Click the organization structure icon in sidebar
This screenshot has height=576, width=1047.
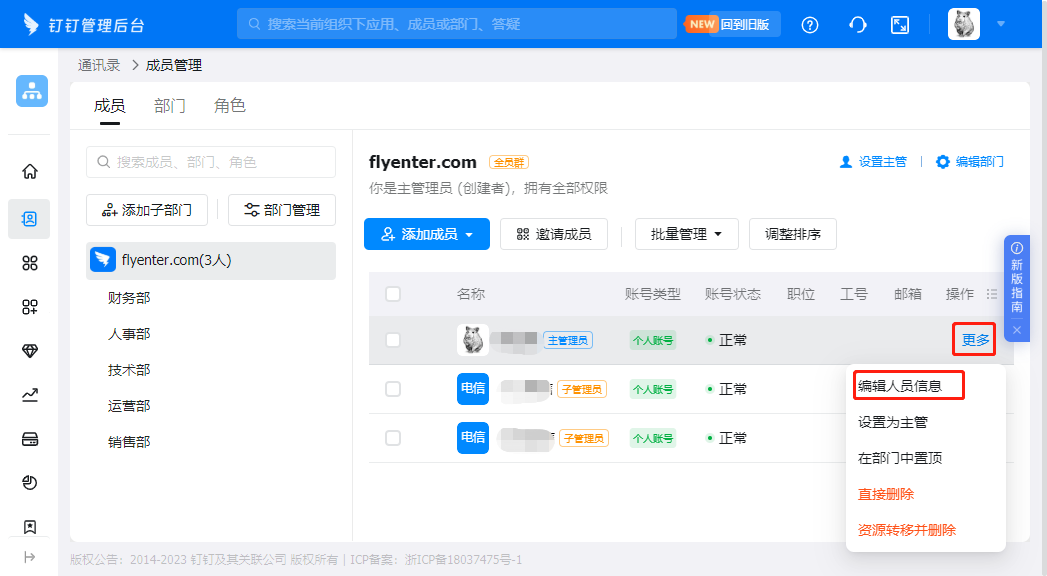pyautogui.click(x=32, y=91)
